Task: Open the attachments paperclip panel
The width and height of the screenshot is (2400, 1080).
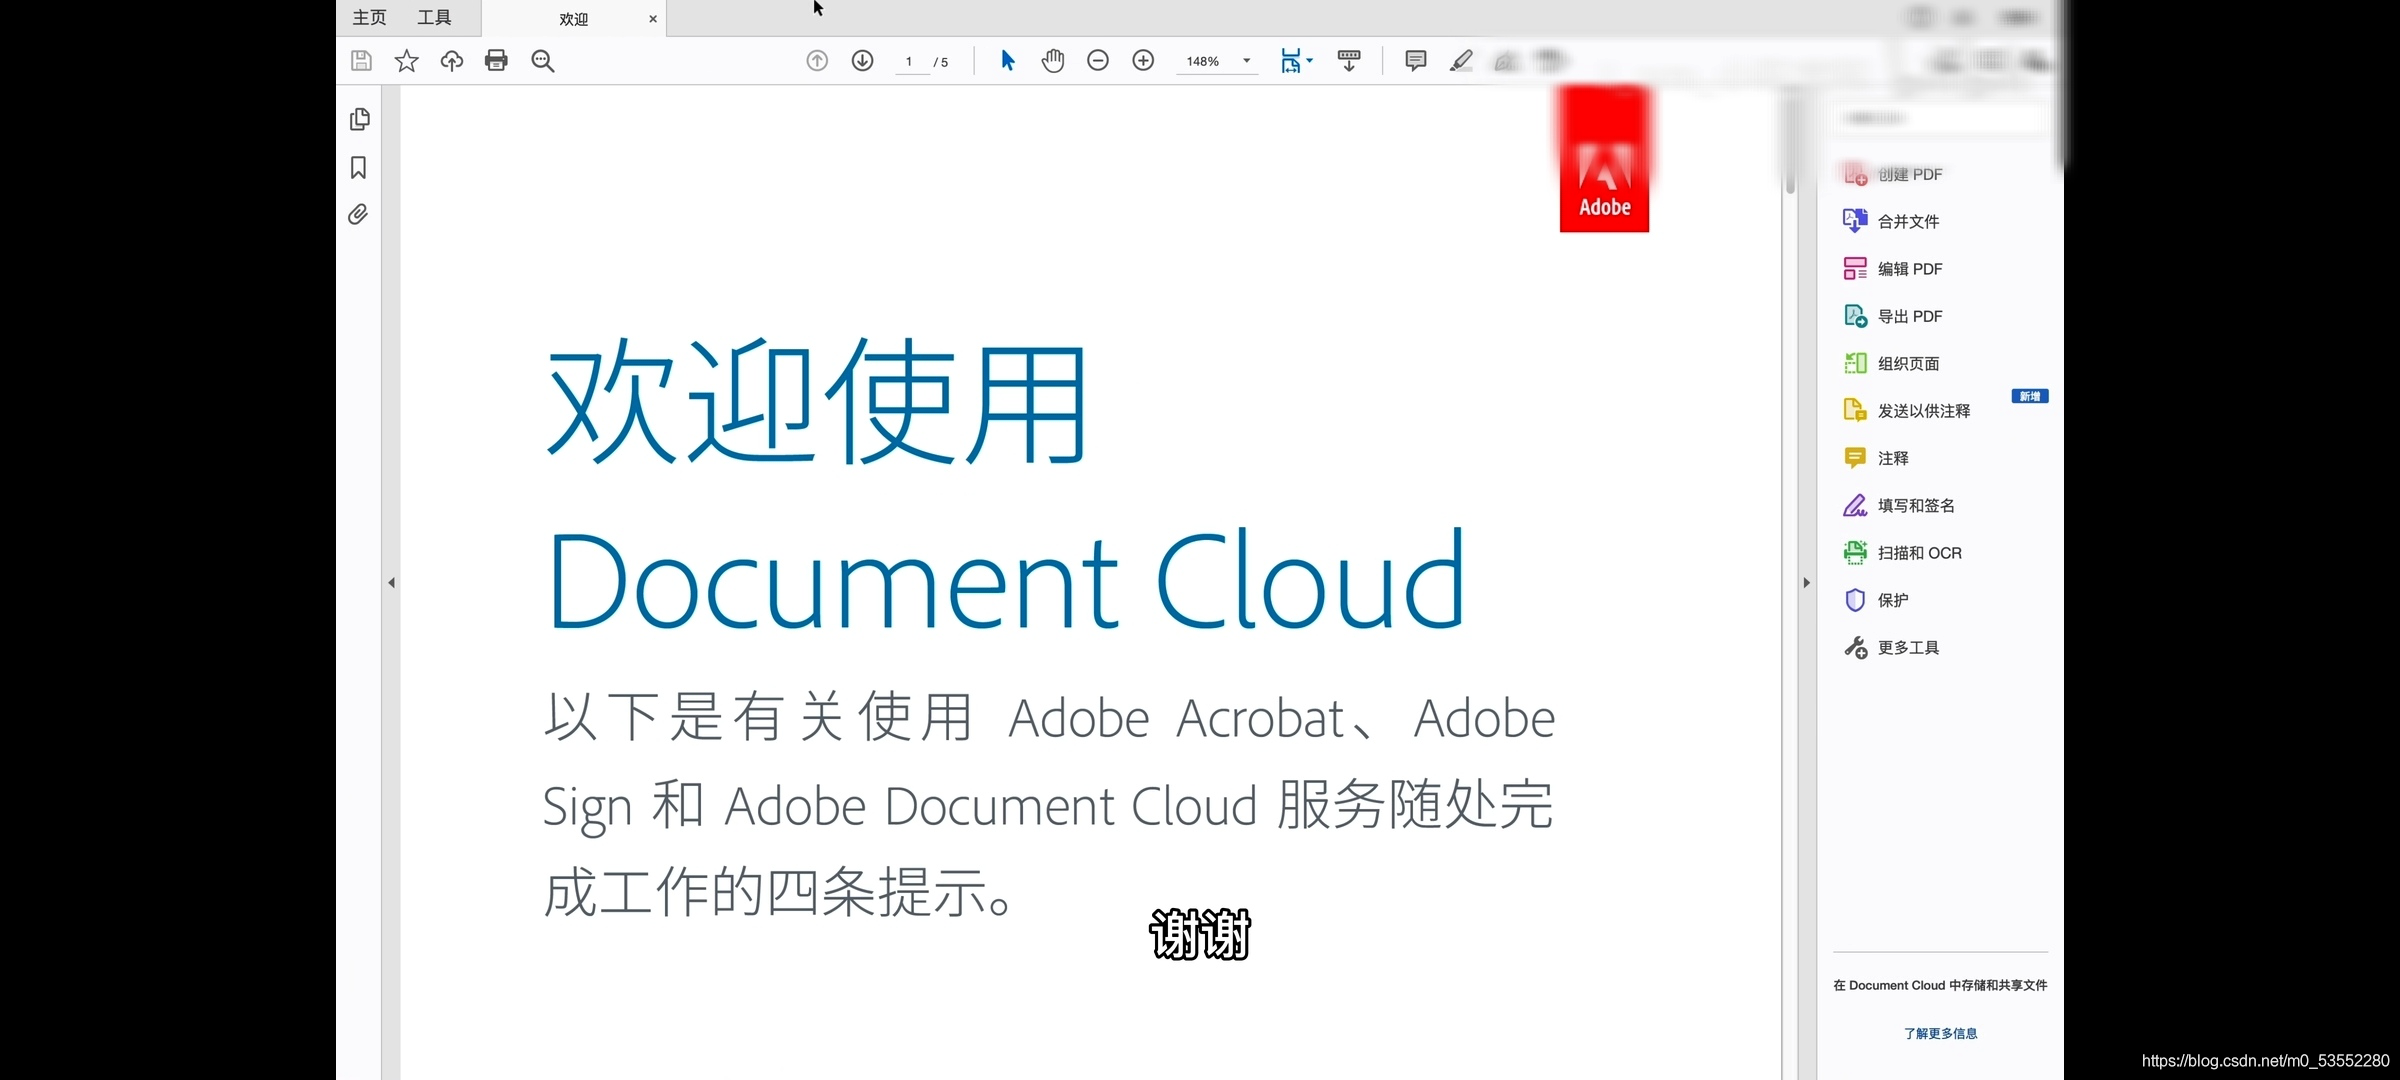Action: click(x=358, y=214)
